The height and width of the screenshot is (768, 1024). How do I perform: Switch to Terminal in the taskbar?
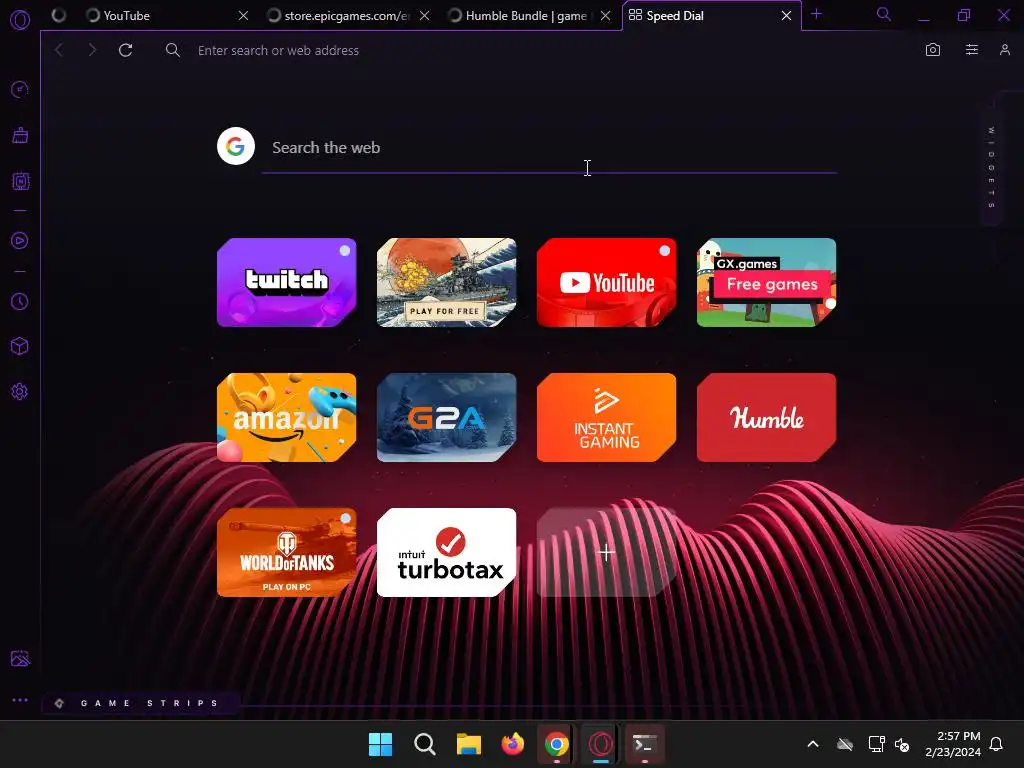[645, 744]
